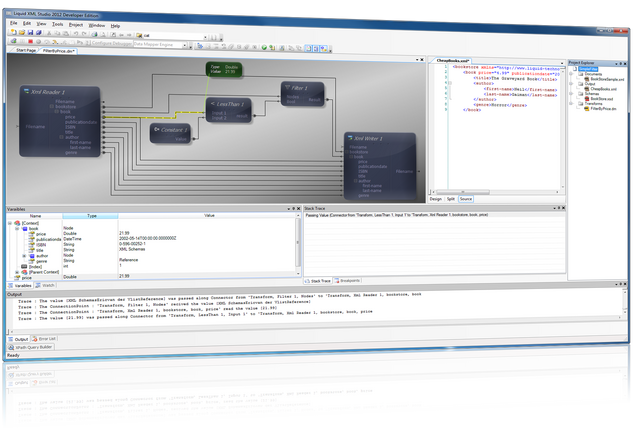640x445 pixels.
Task: Click the Xml Writer 1 node icon
Action: [x=350, y=138]
